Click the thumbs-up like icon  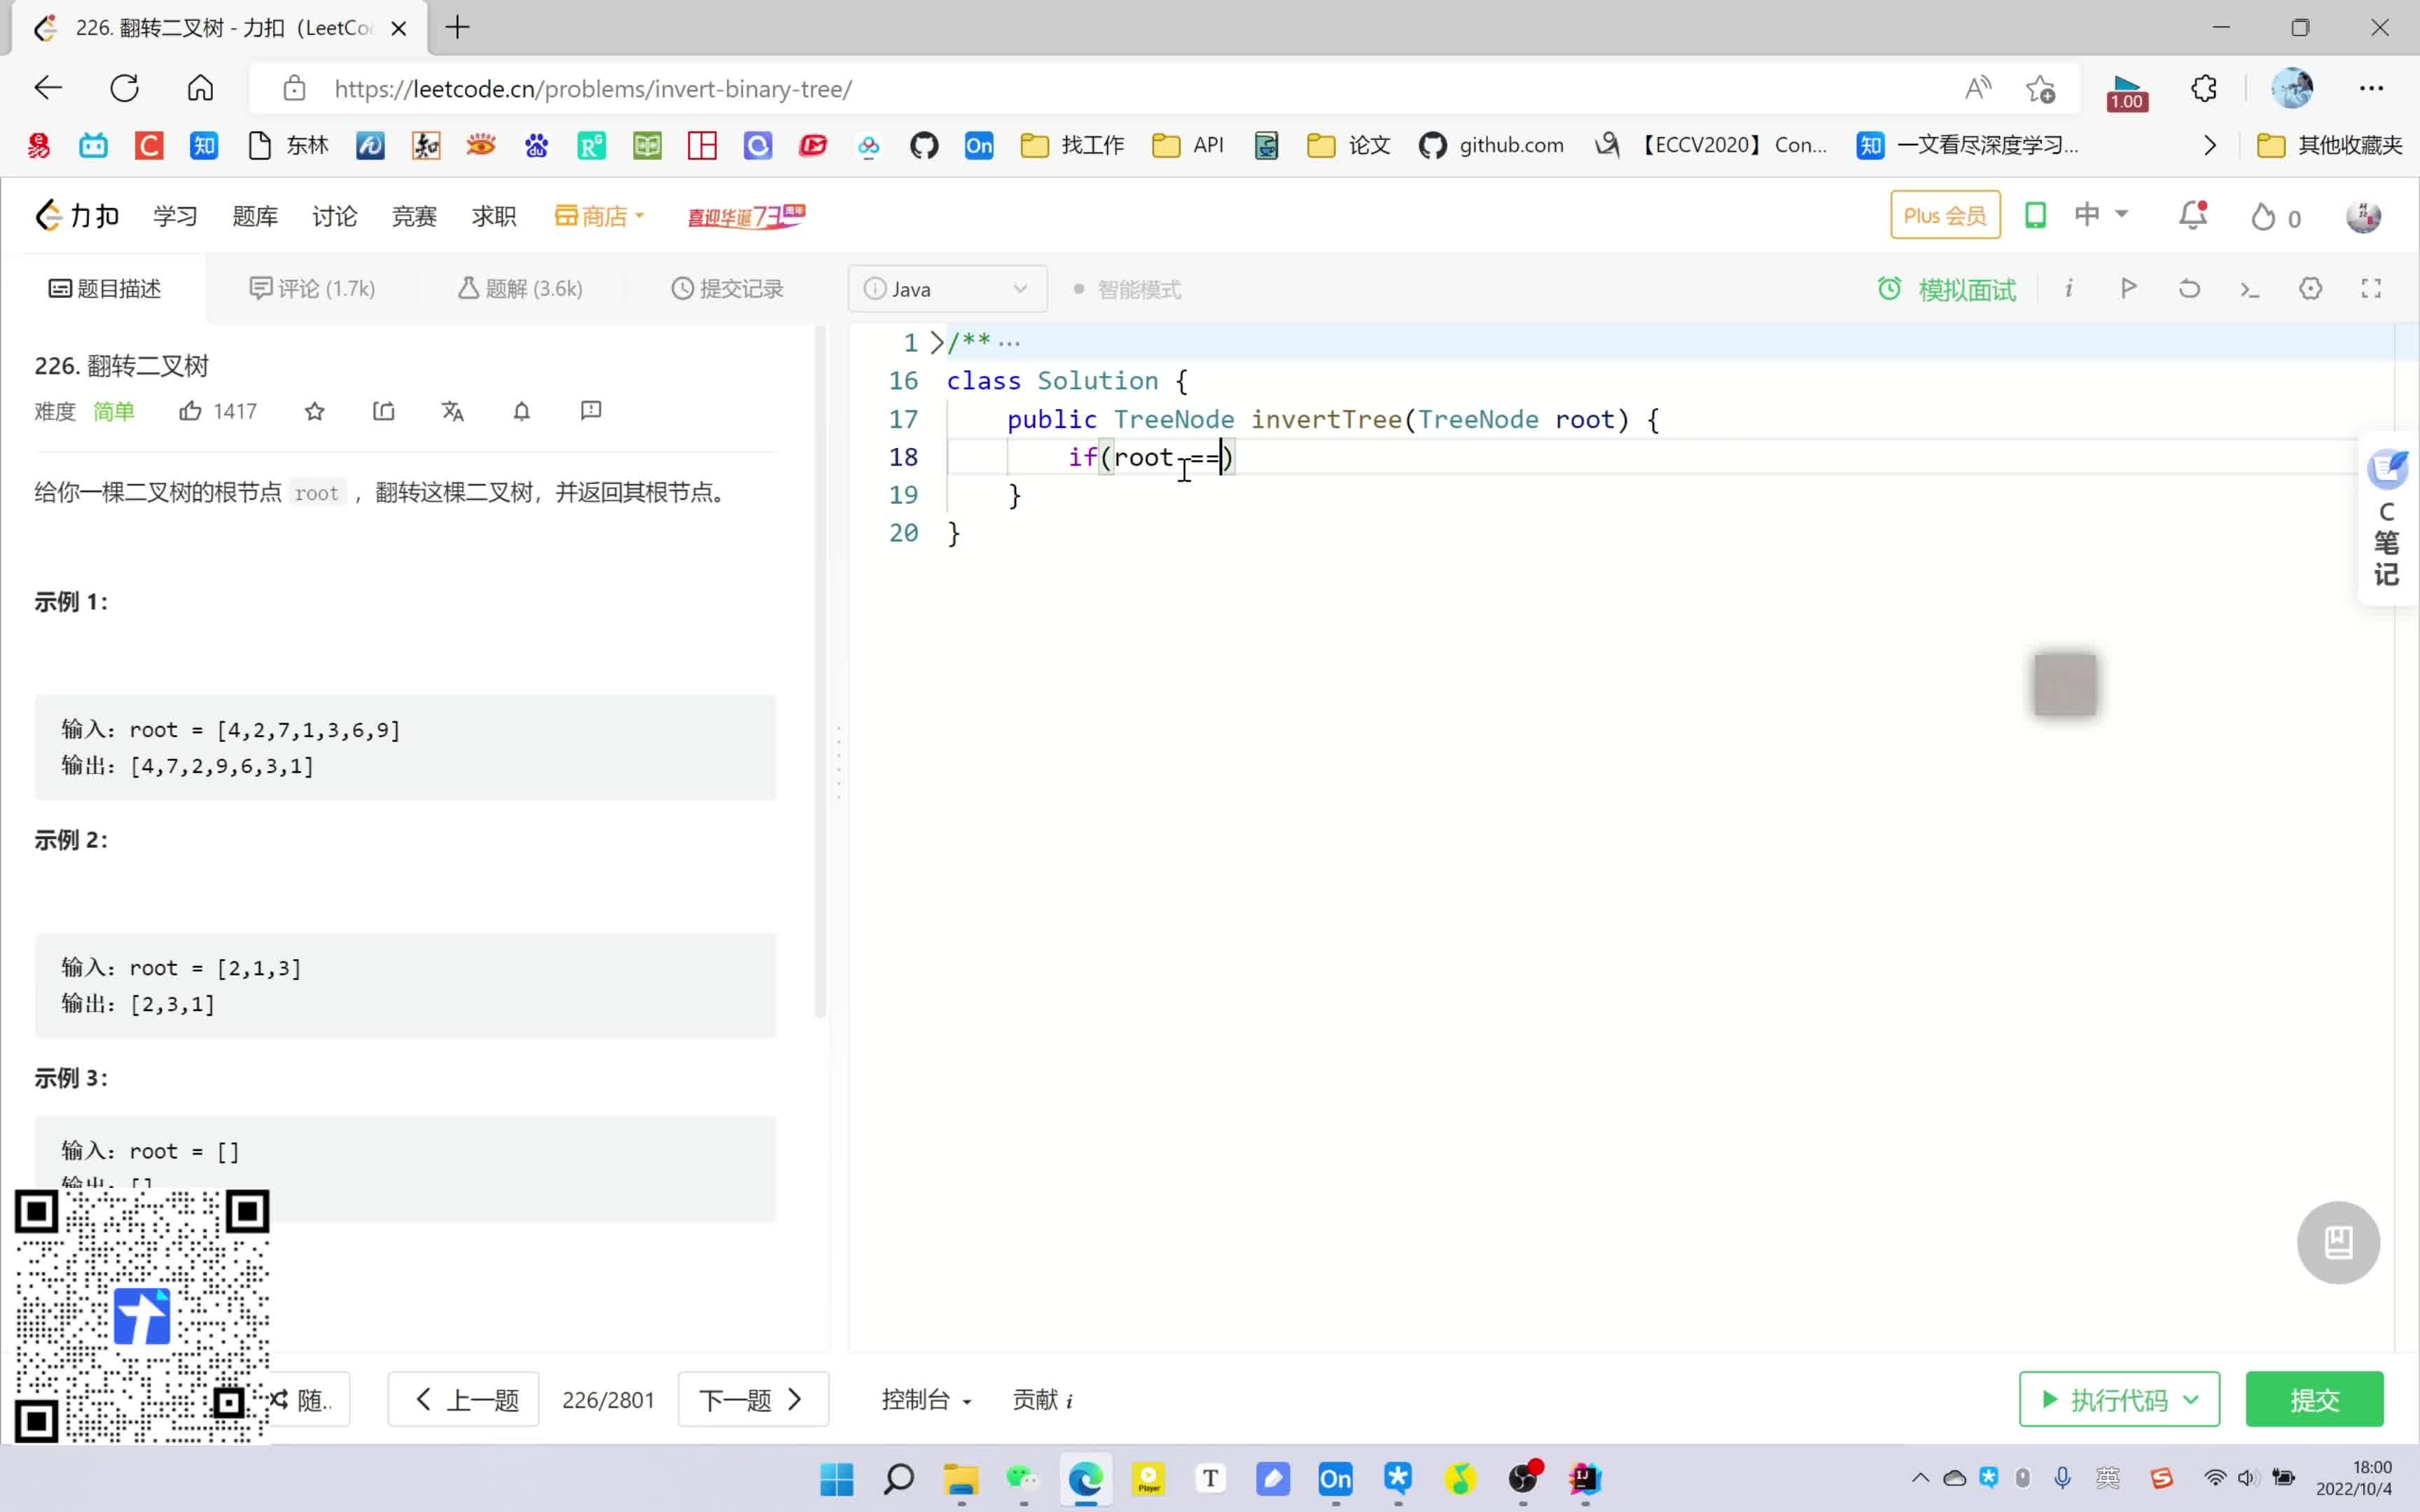(x=190, y=411)
